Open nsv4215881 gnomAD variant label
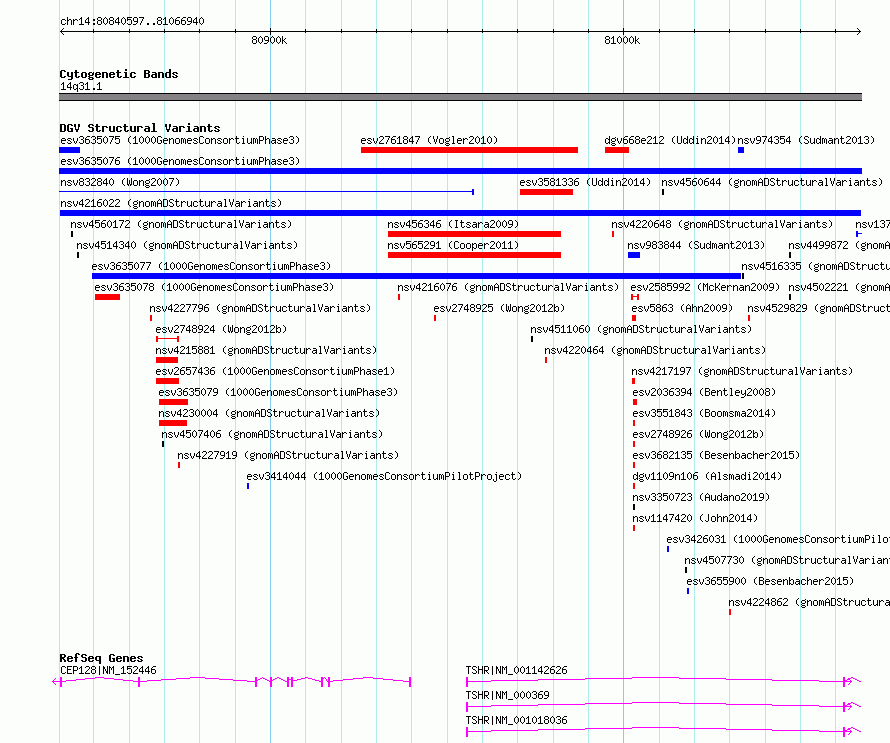The width and height of the screenshot is (890, 743). [x=266, y=350]
